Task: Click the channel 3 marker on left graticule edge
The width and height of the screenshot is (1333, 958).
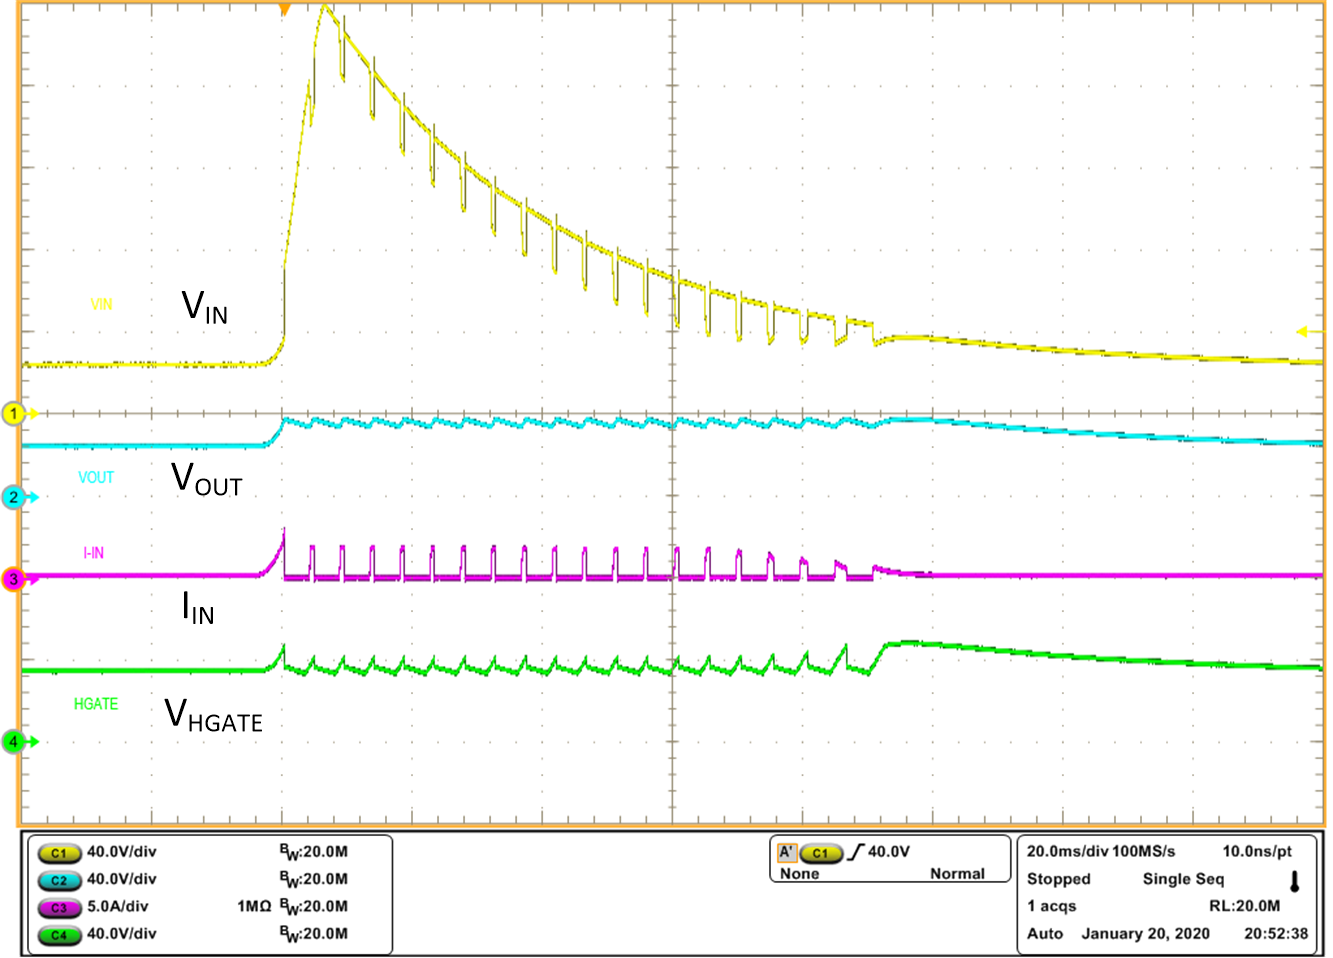Action: coord(12,576)
